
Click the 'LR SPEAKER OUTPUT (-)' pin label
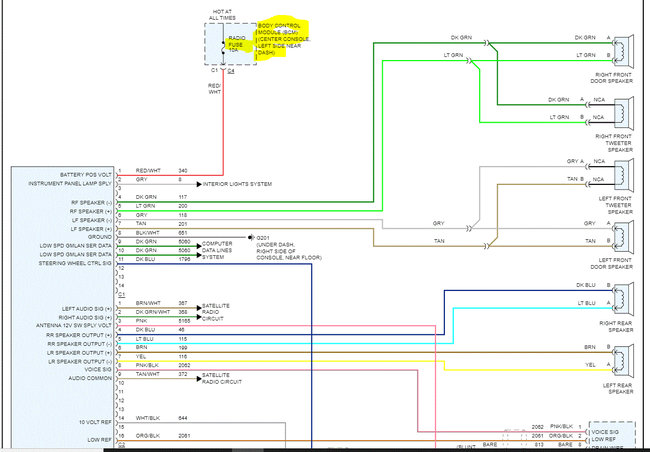(x=79, y=362)
